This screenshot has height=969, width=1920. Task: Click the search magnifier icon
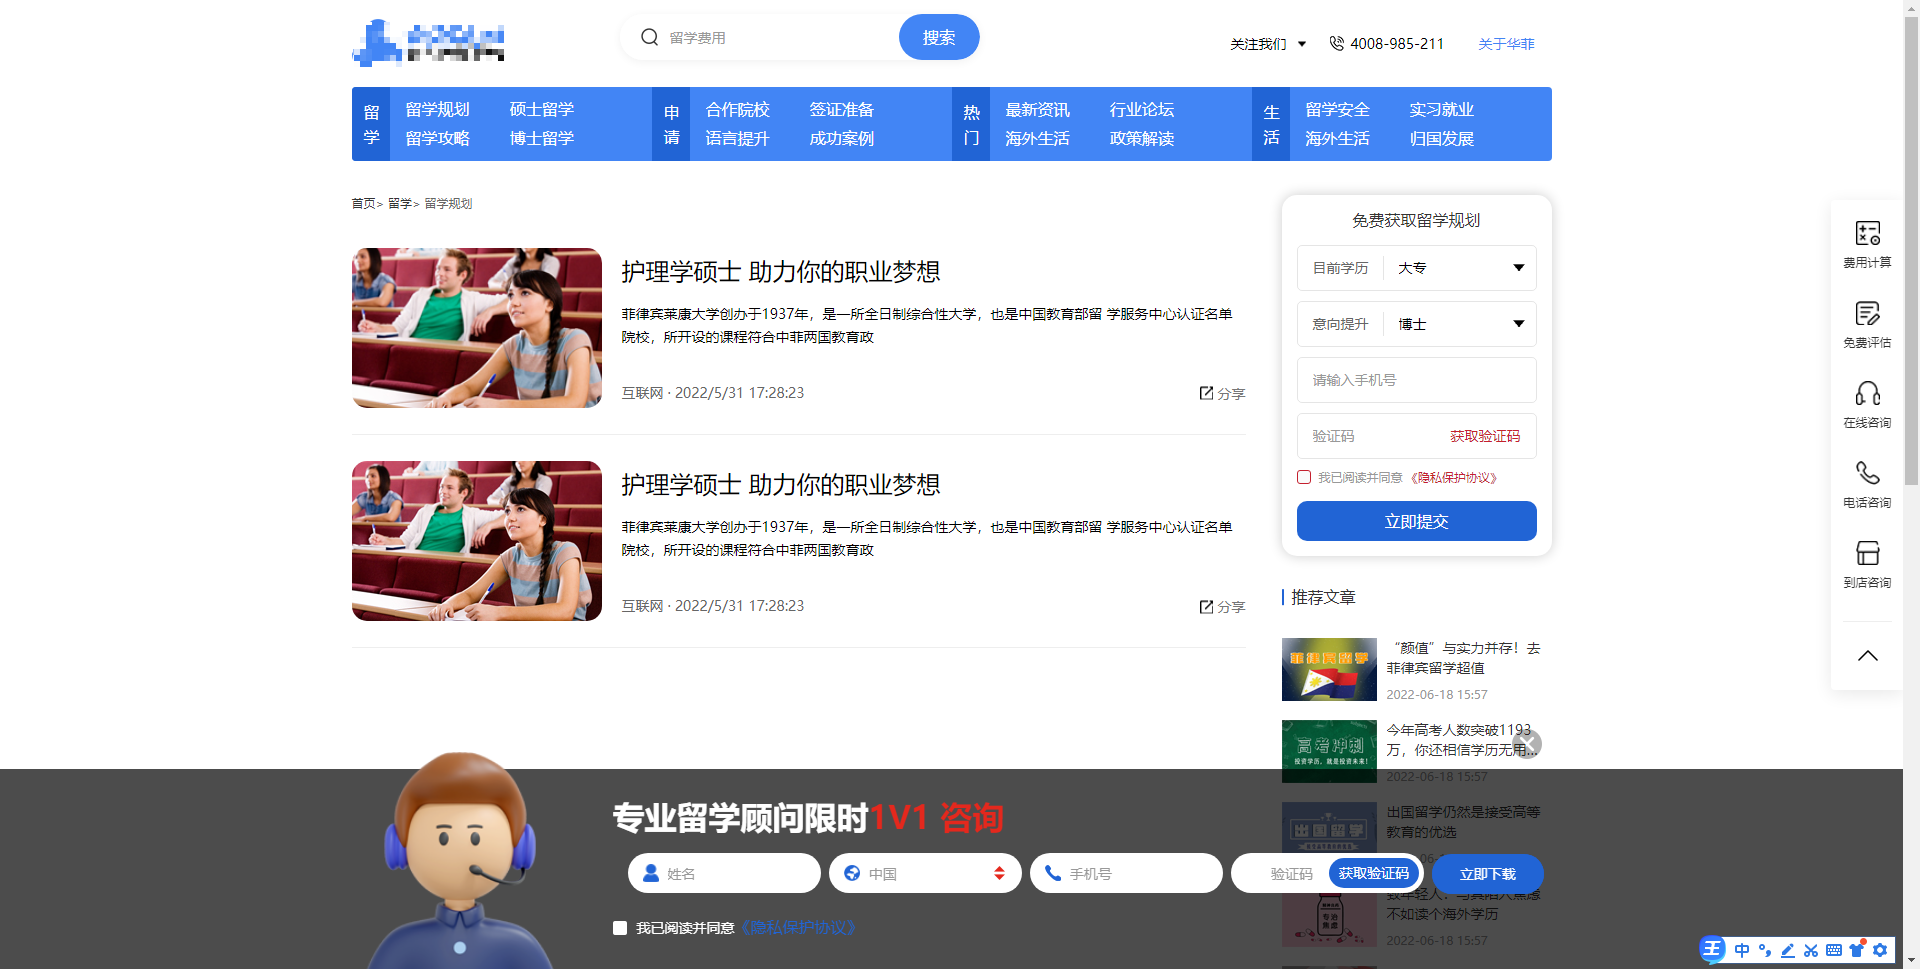tap(649, 37)
